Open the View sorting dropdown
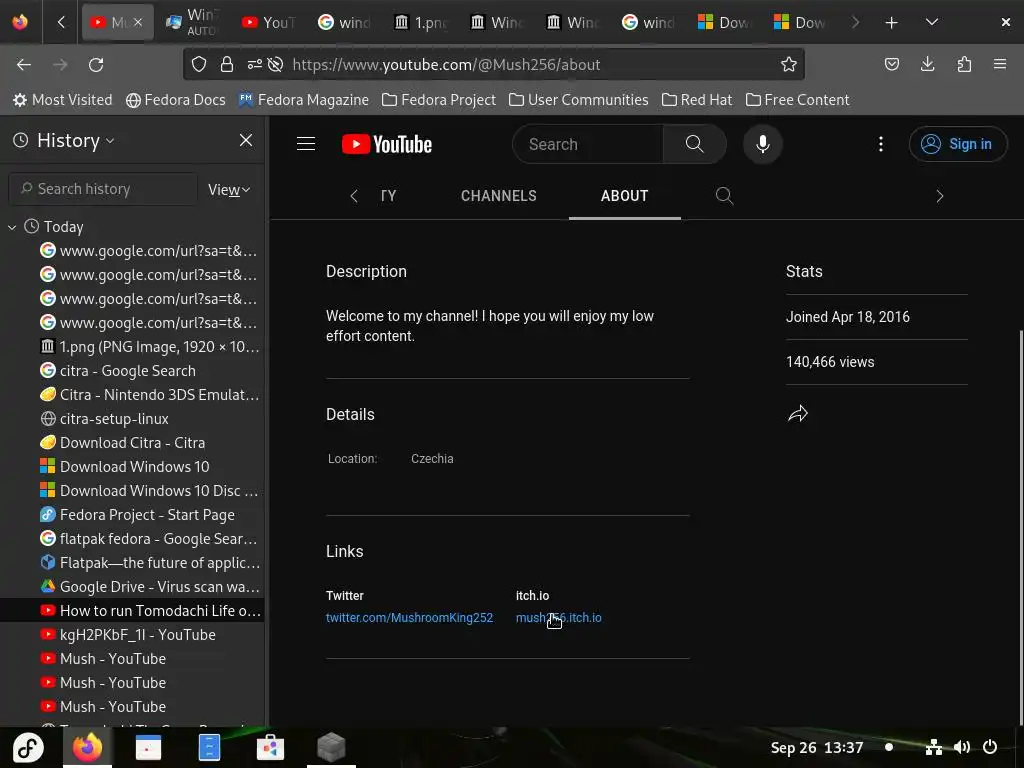This screenshot has height=768, width=1024. tap(229, 190)
